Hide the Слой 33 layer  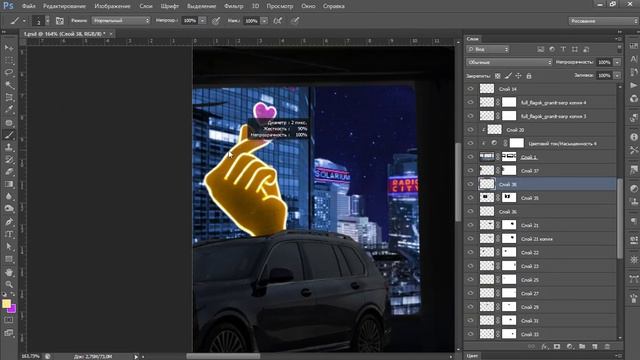click(x=470, y=334)
